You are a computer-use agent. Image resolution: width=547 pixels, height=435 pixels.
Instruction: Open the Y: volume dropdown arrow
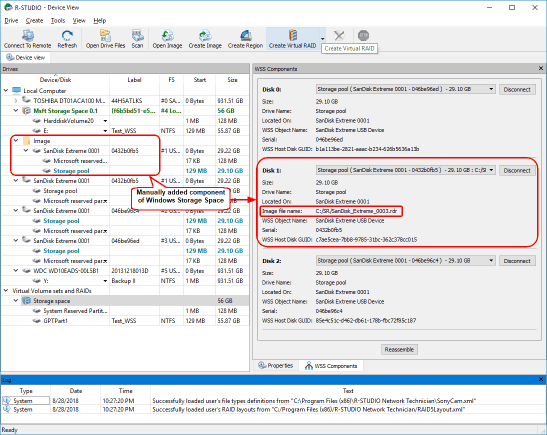[105, 281]
